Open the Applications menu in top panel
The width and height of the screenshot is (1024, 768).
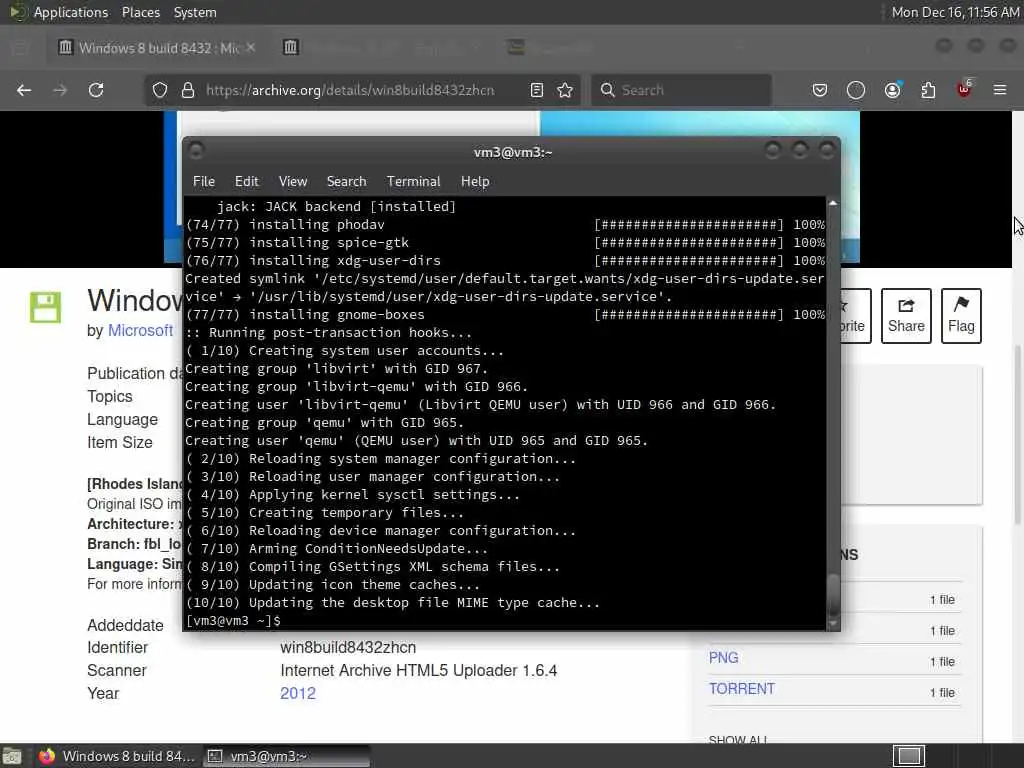pos(71,12)
